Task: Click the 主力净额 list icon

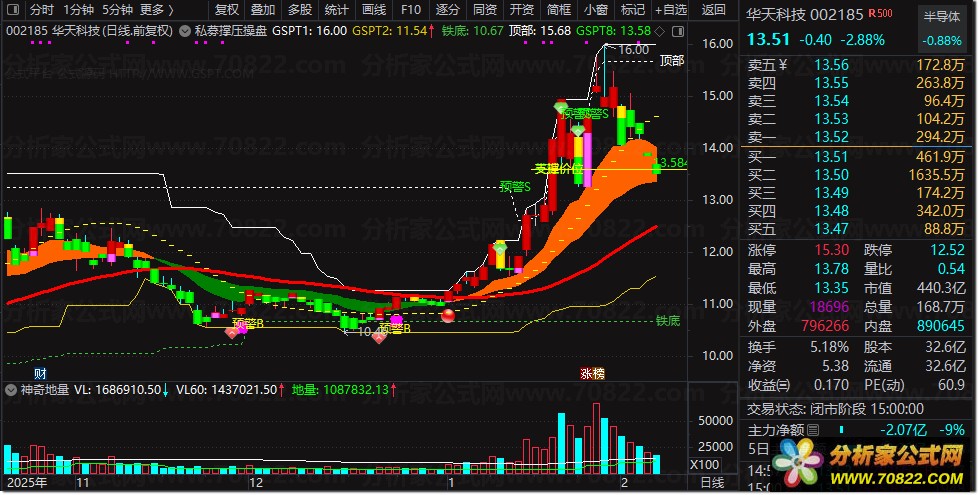Action: coord(813,430)
